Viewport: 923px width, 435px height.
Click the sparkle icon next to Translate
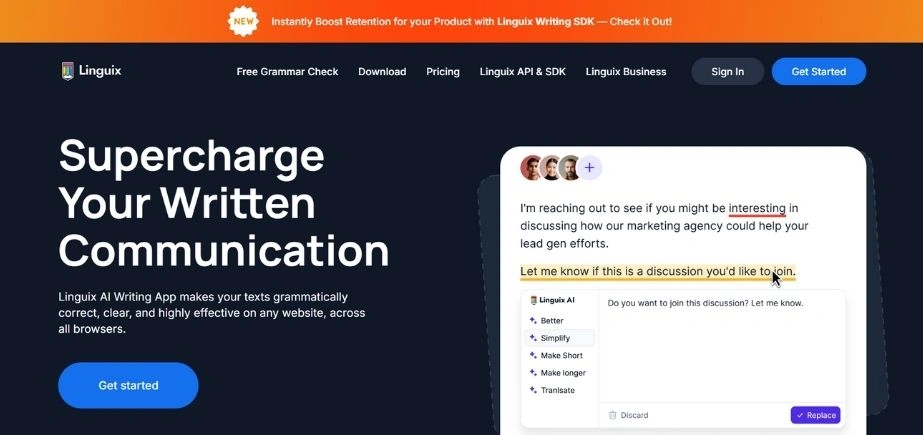[533, 390]
